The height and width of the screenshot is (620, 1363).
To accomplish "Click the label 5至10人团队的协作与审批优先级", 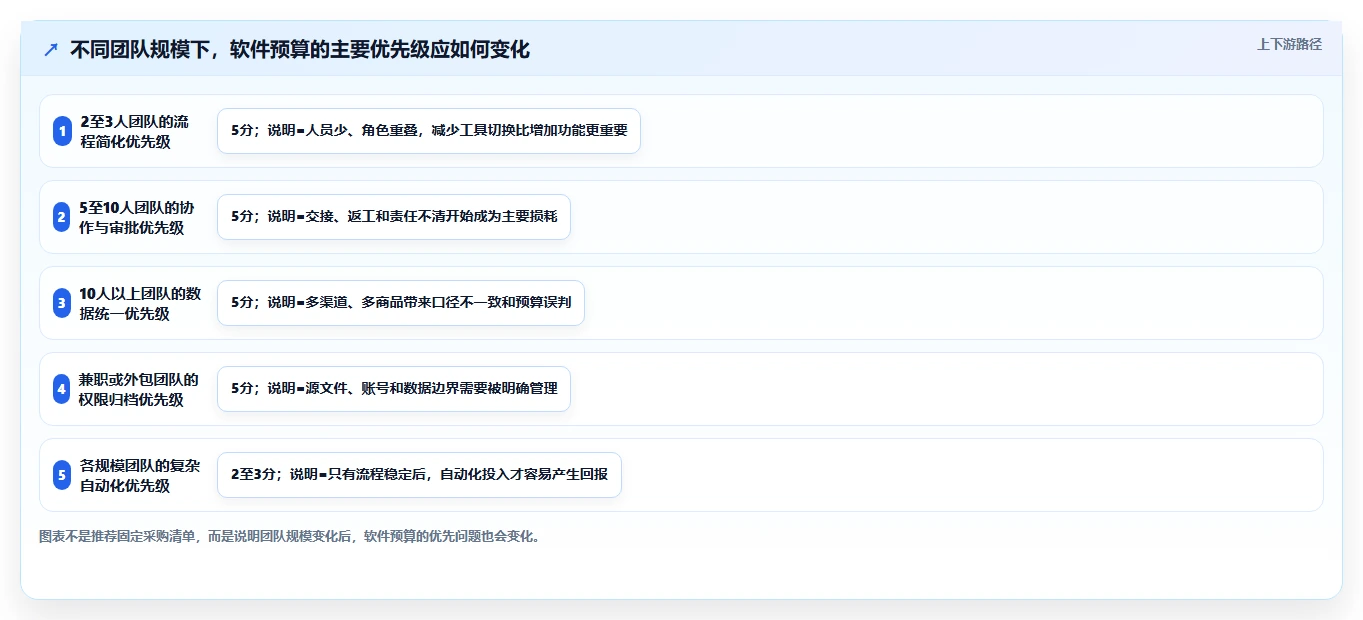I will (137, 217).
